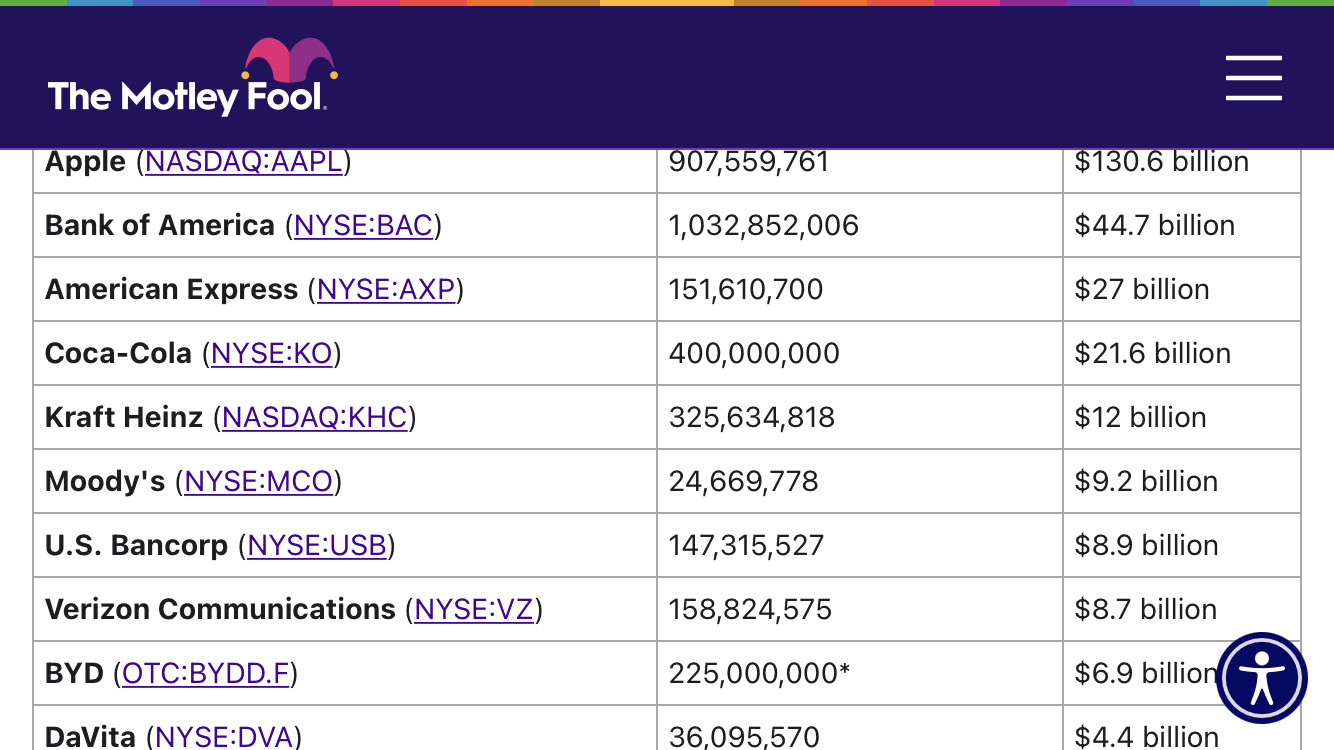This screenshot has width=1334, height=750.
Task: Open the accessibility options button
Action: 1261,678
